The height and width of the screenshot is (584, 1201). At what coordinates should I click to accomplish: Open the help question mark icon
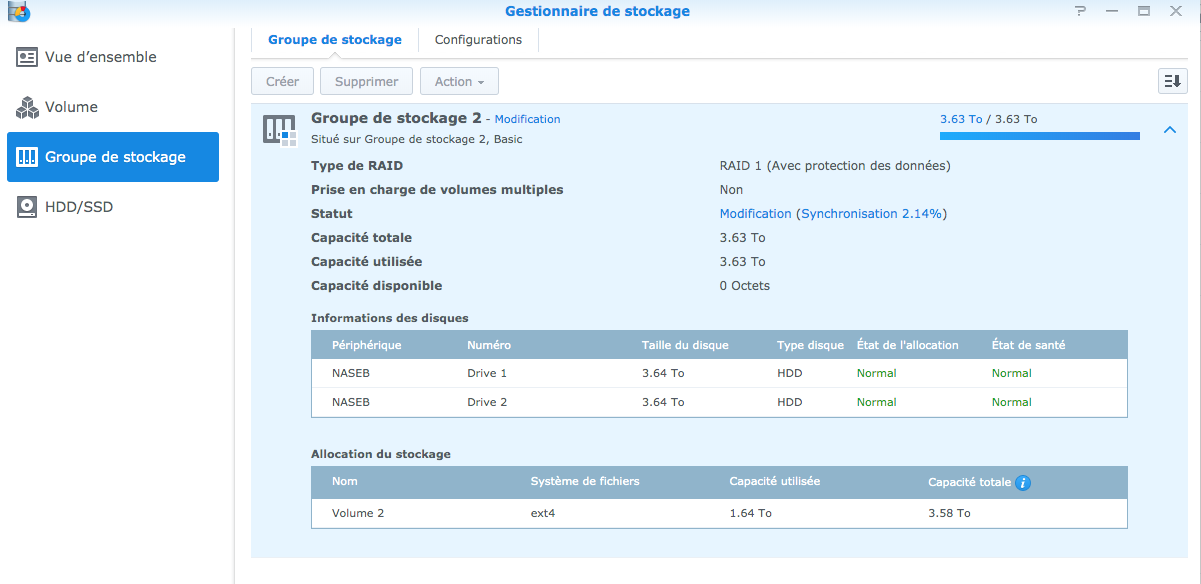(x=1080, y=11)
